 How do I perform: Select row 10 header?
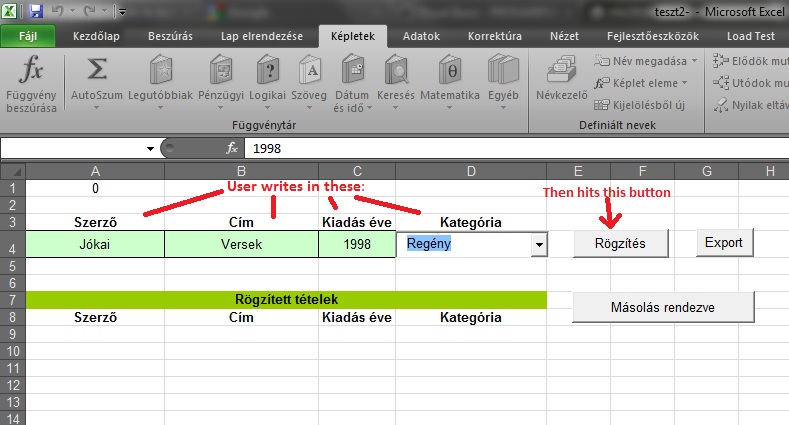click(13, 351)
